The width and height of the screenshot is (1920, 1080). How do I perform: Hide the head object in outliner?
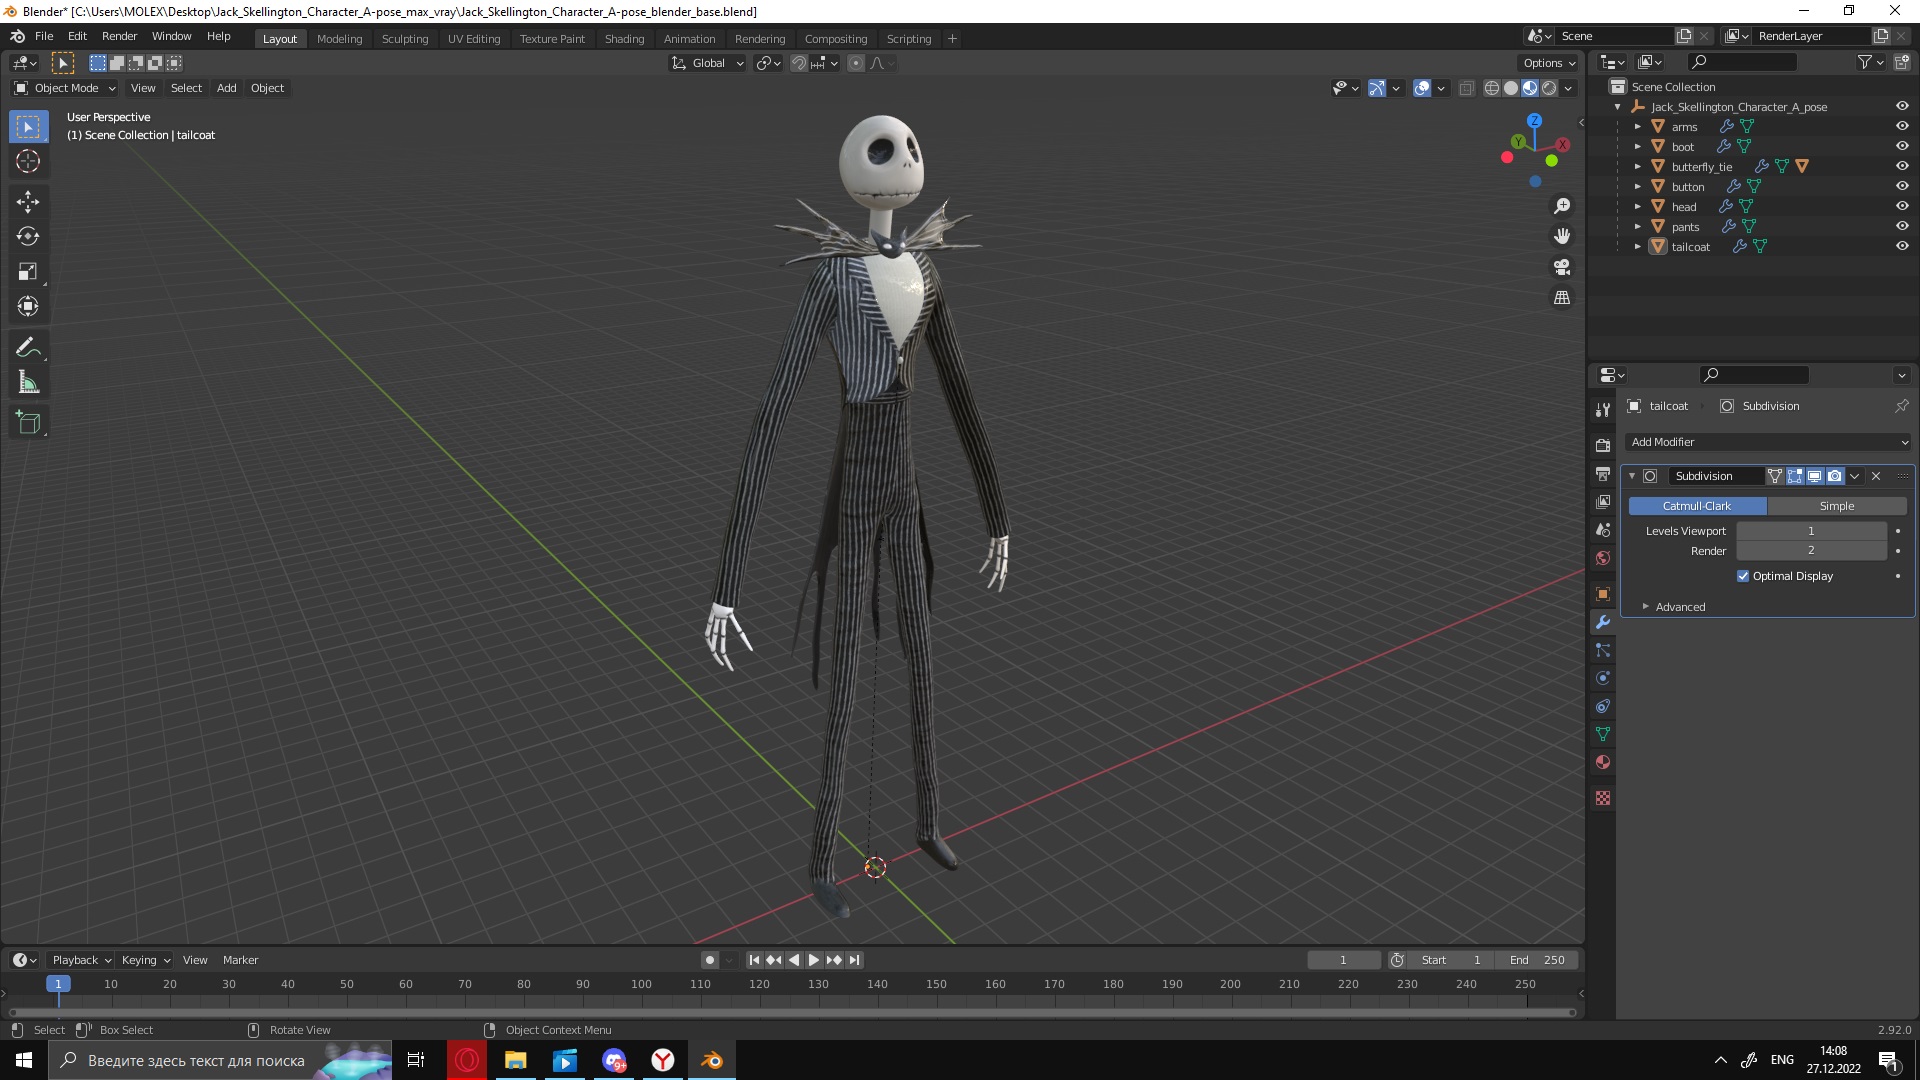1902,206
